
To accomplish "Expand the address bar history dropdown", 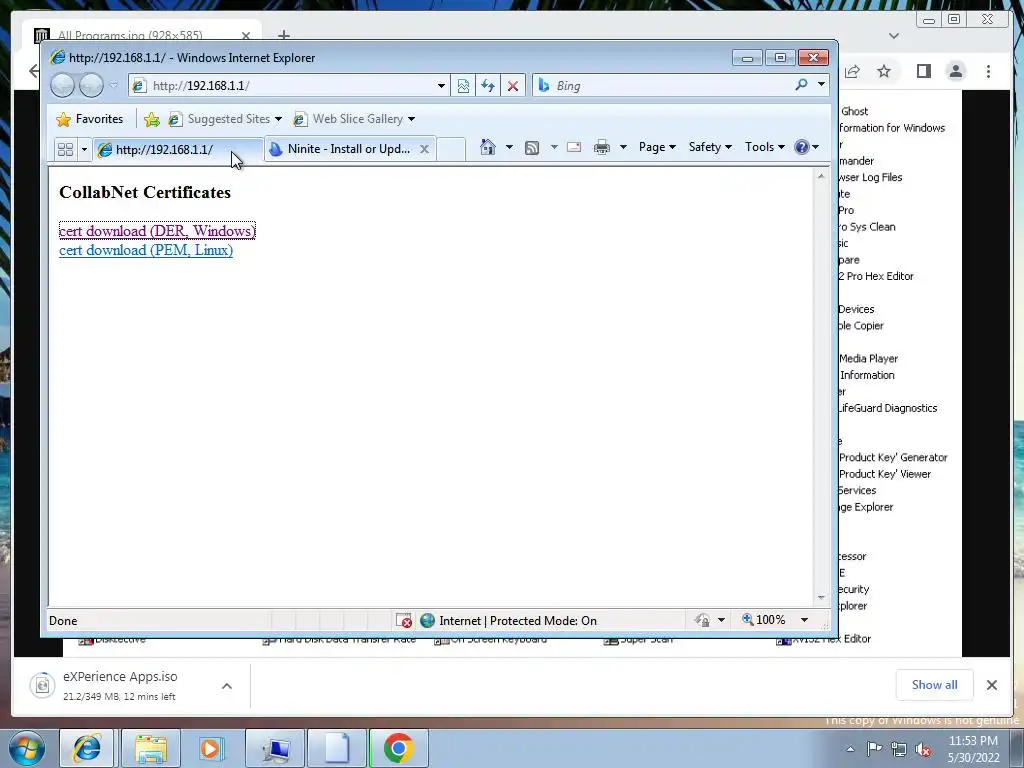I will click(441, 86).
